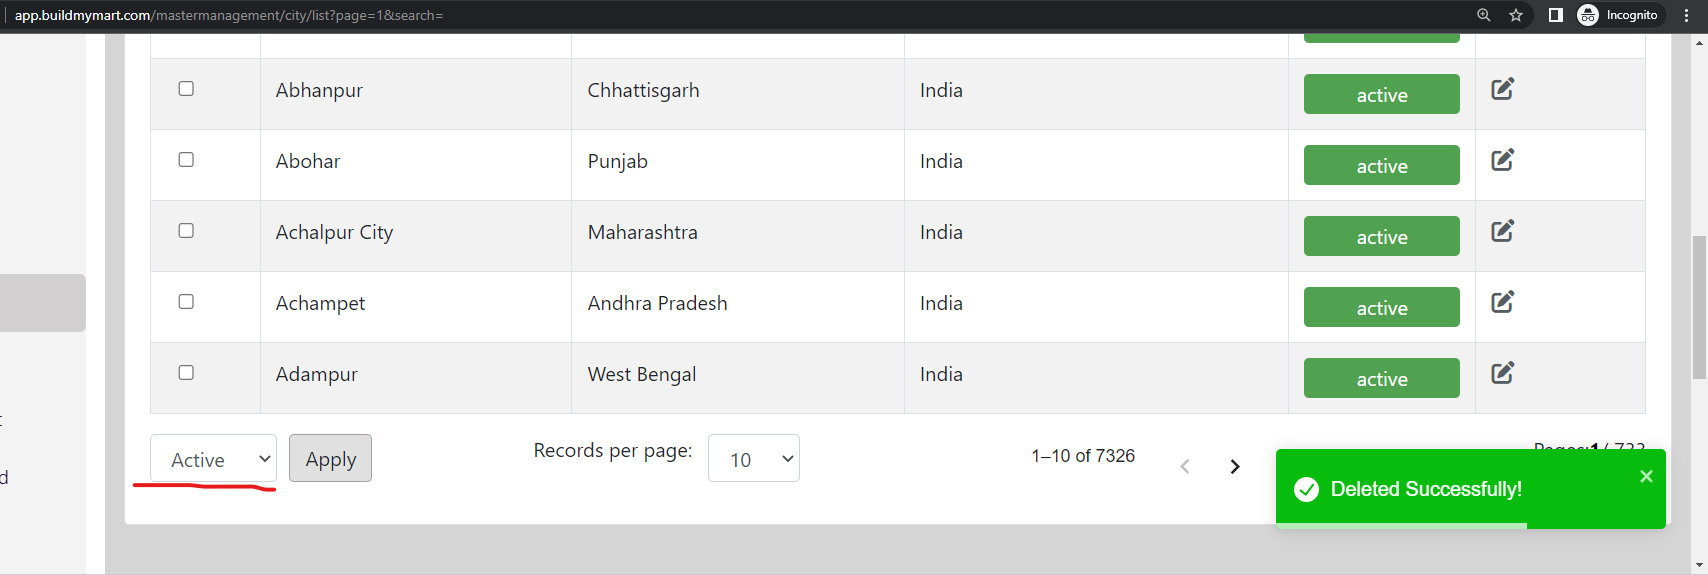
Task: Toggle active status for Achampet
Action: [1381, 307]
